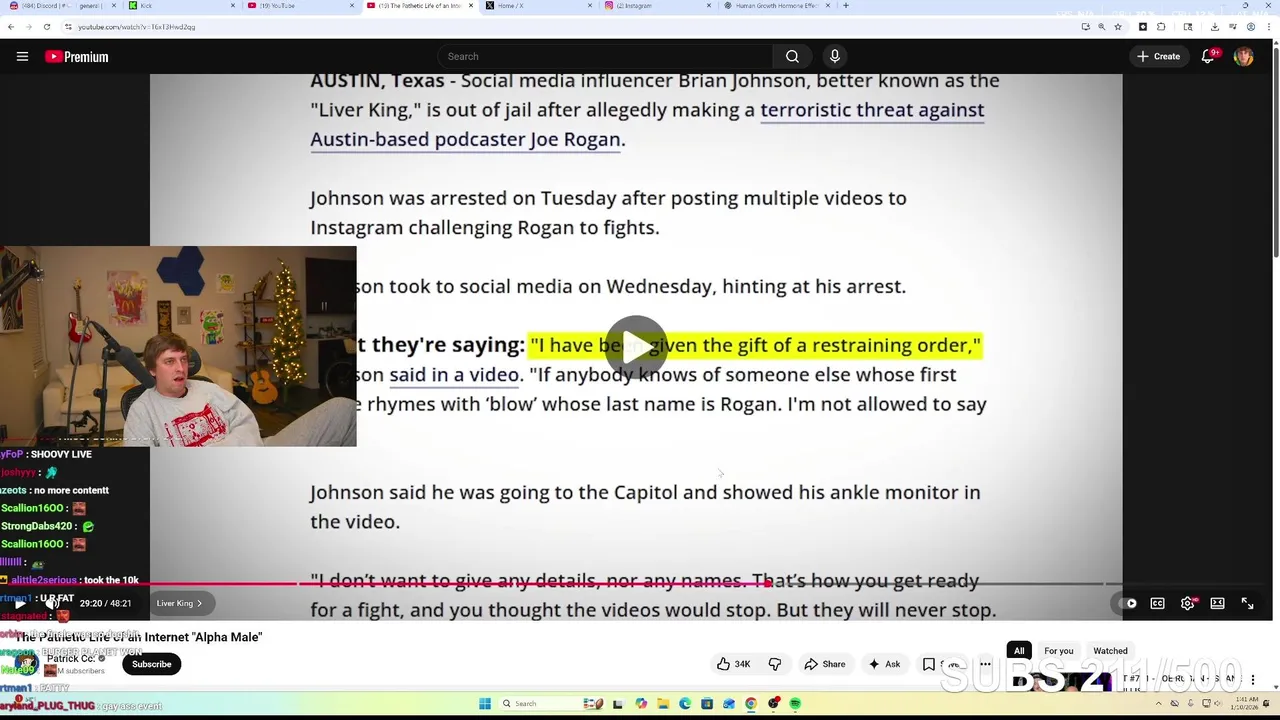Open Google Chrome from taskbar
This screenshot has height=720, width=1280.
(751, 704)
